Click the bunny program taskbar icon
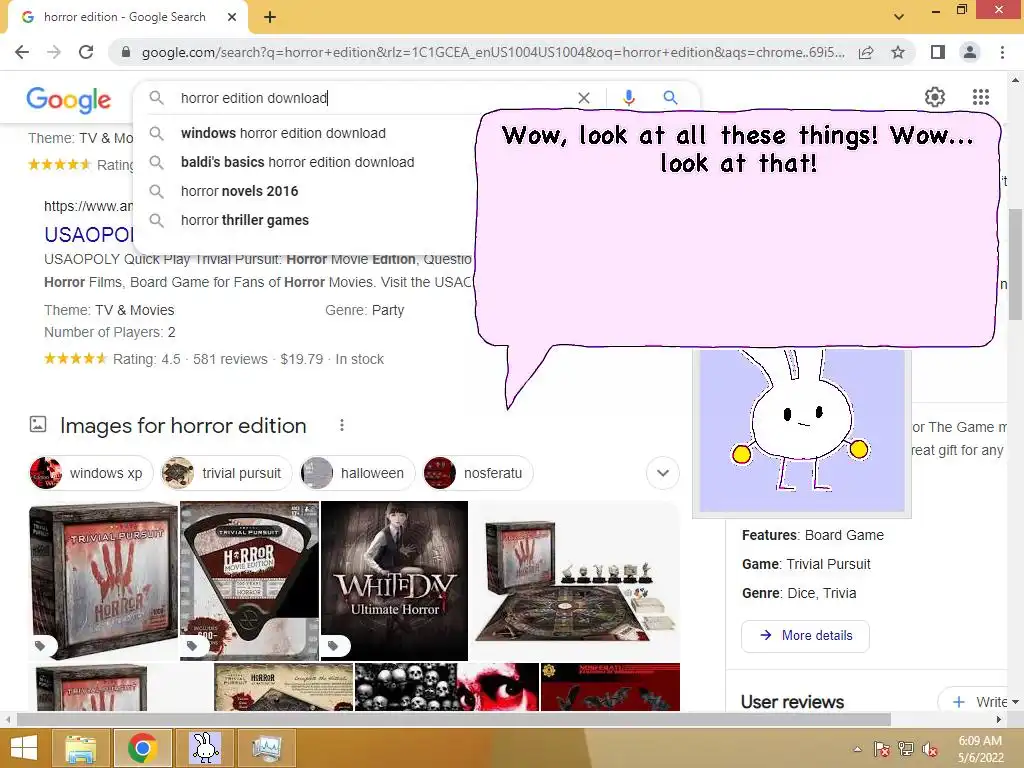This screenshot has width=1024, height=768. (205, 748)
